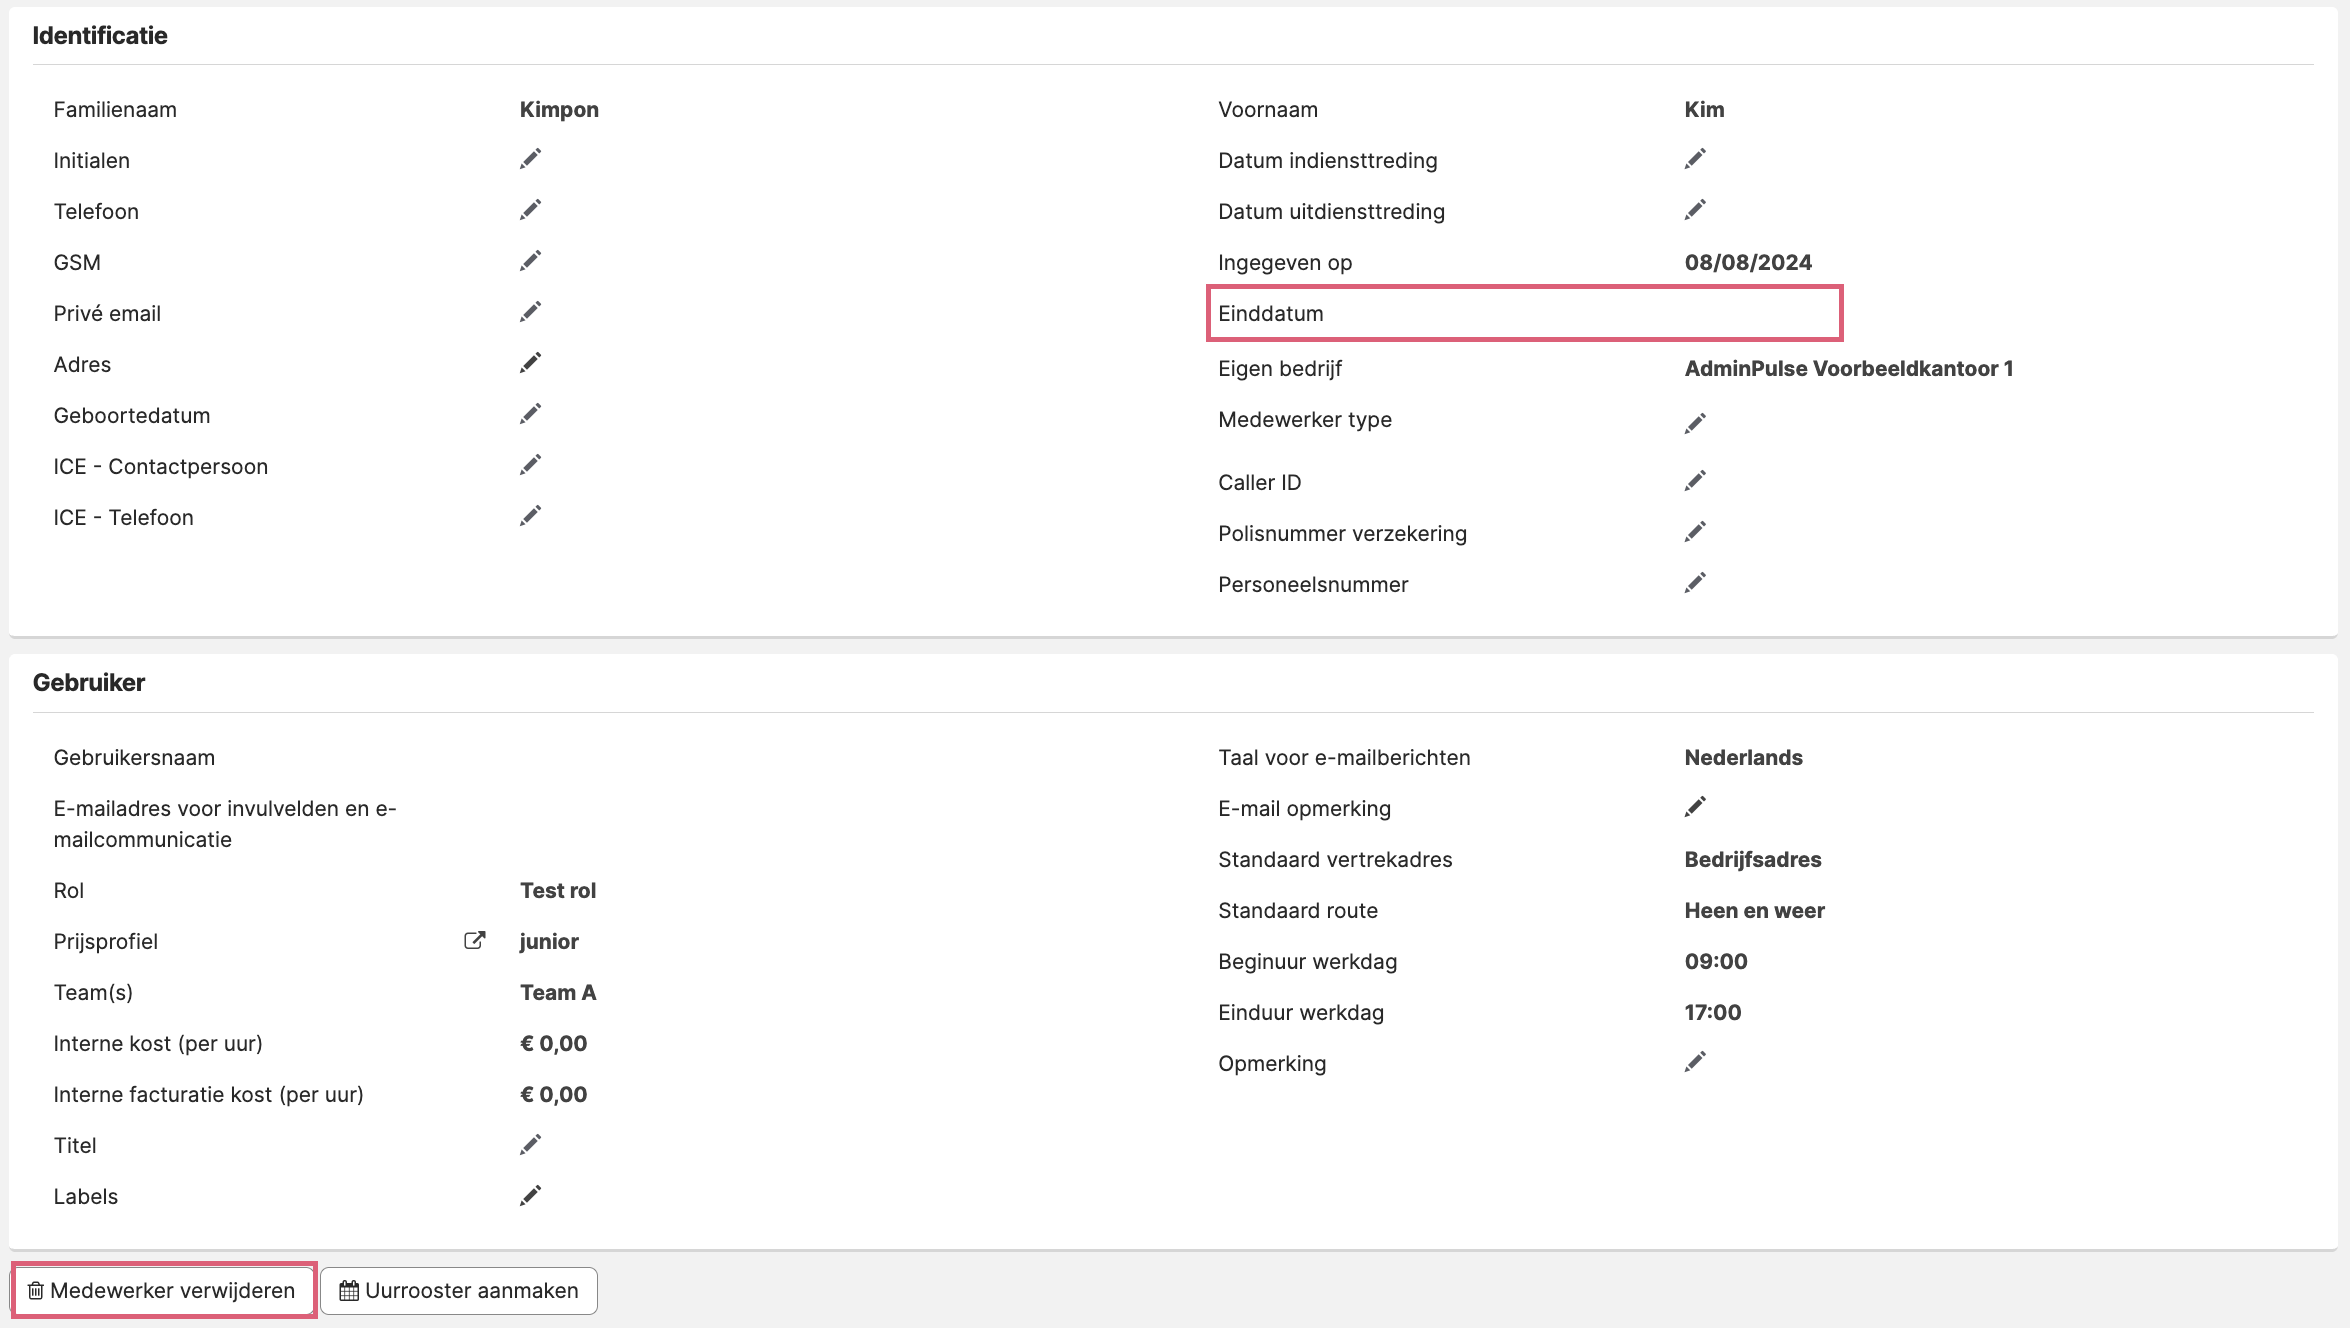Click the Identificatie section heading

(x=100, y=36)
